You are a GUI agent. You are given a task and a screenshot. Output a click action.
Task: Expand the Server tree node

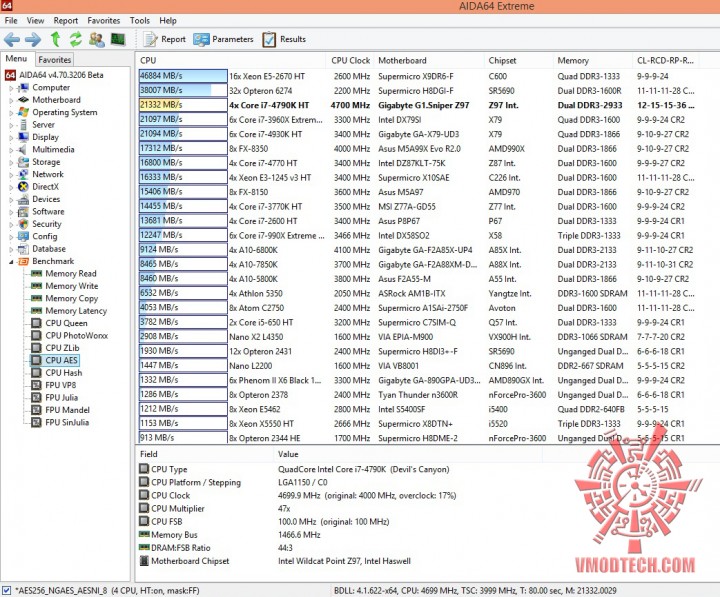click(x=11, y=125)
